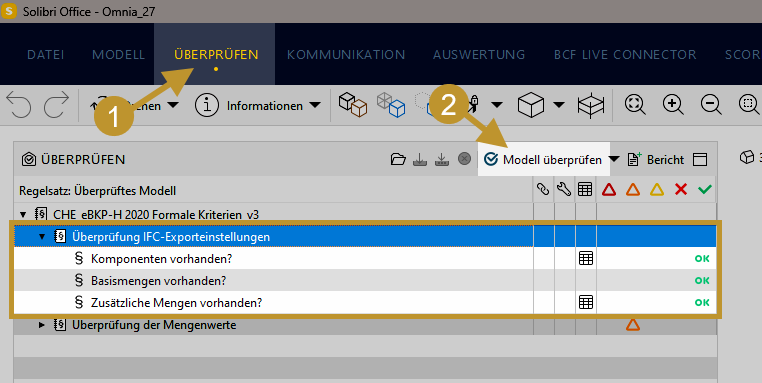The width and height of the screenshot is (762, 383).
Task: Select rule Basismengen vorhanden?
Action: [x=365, y=280]
